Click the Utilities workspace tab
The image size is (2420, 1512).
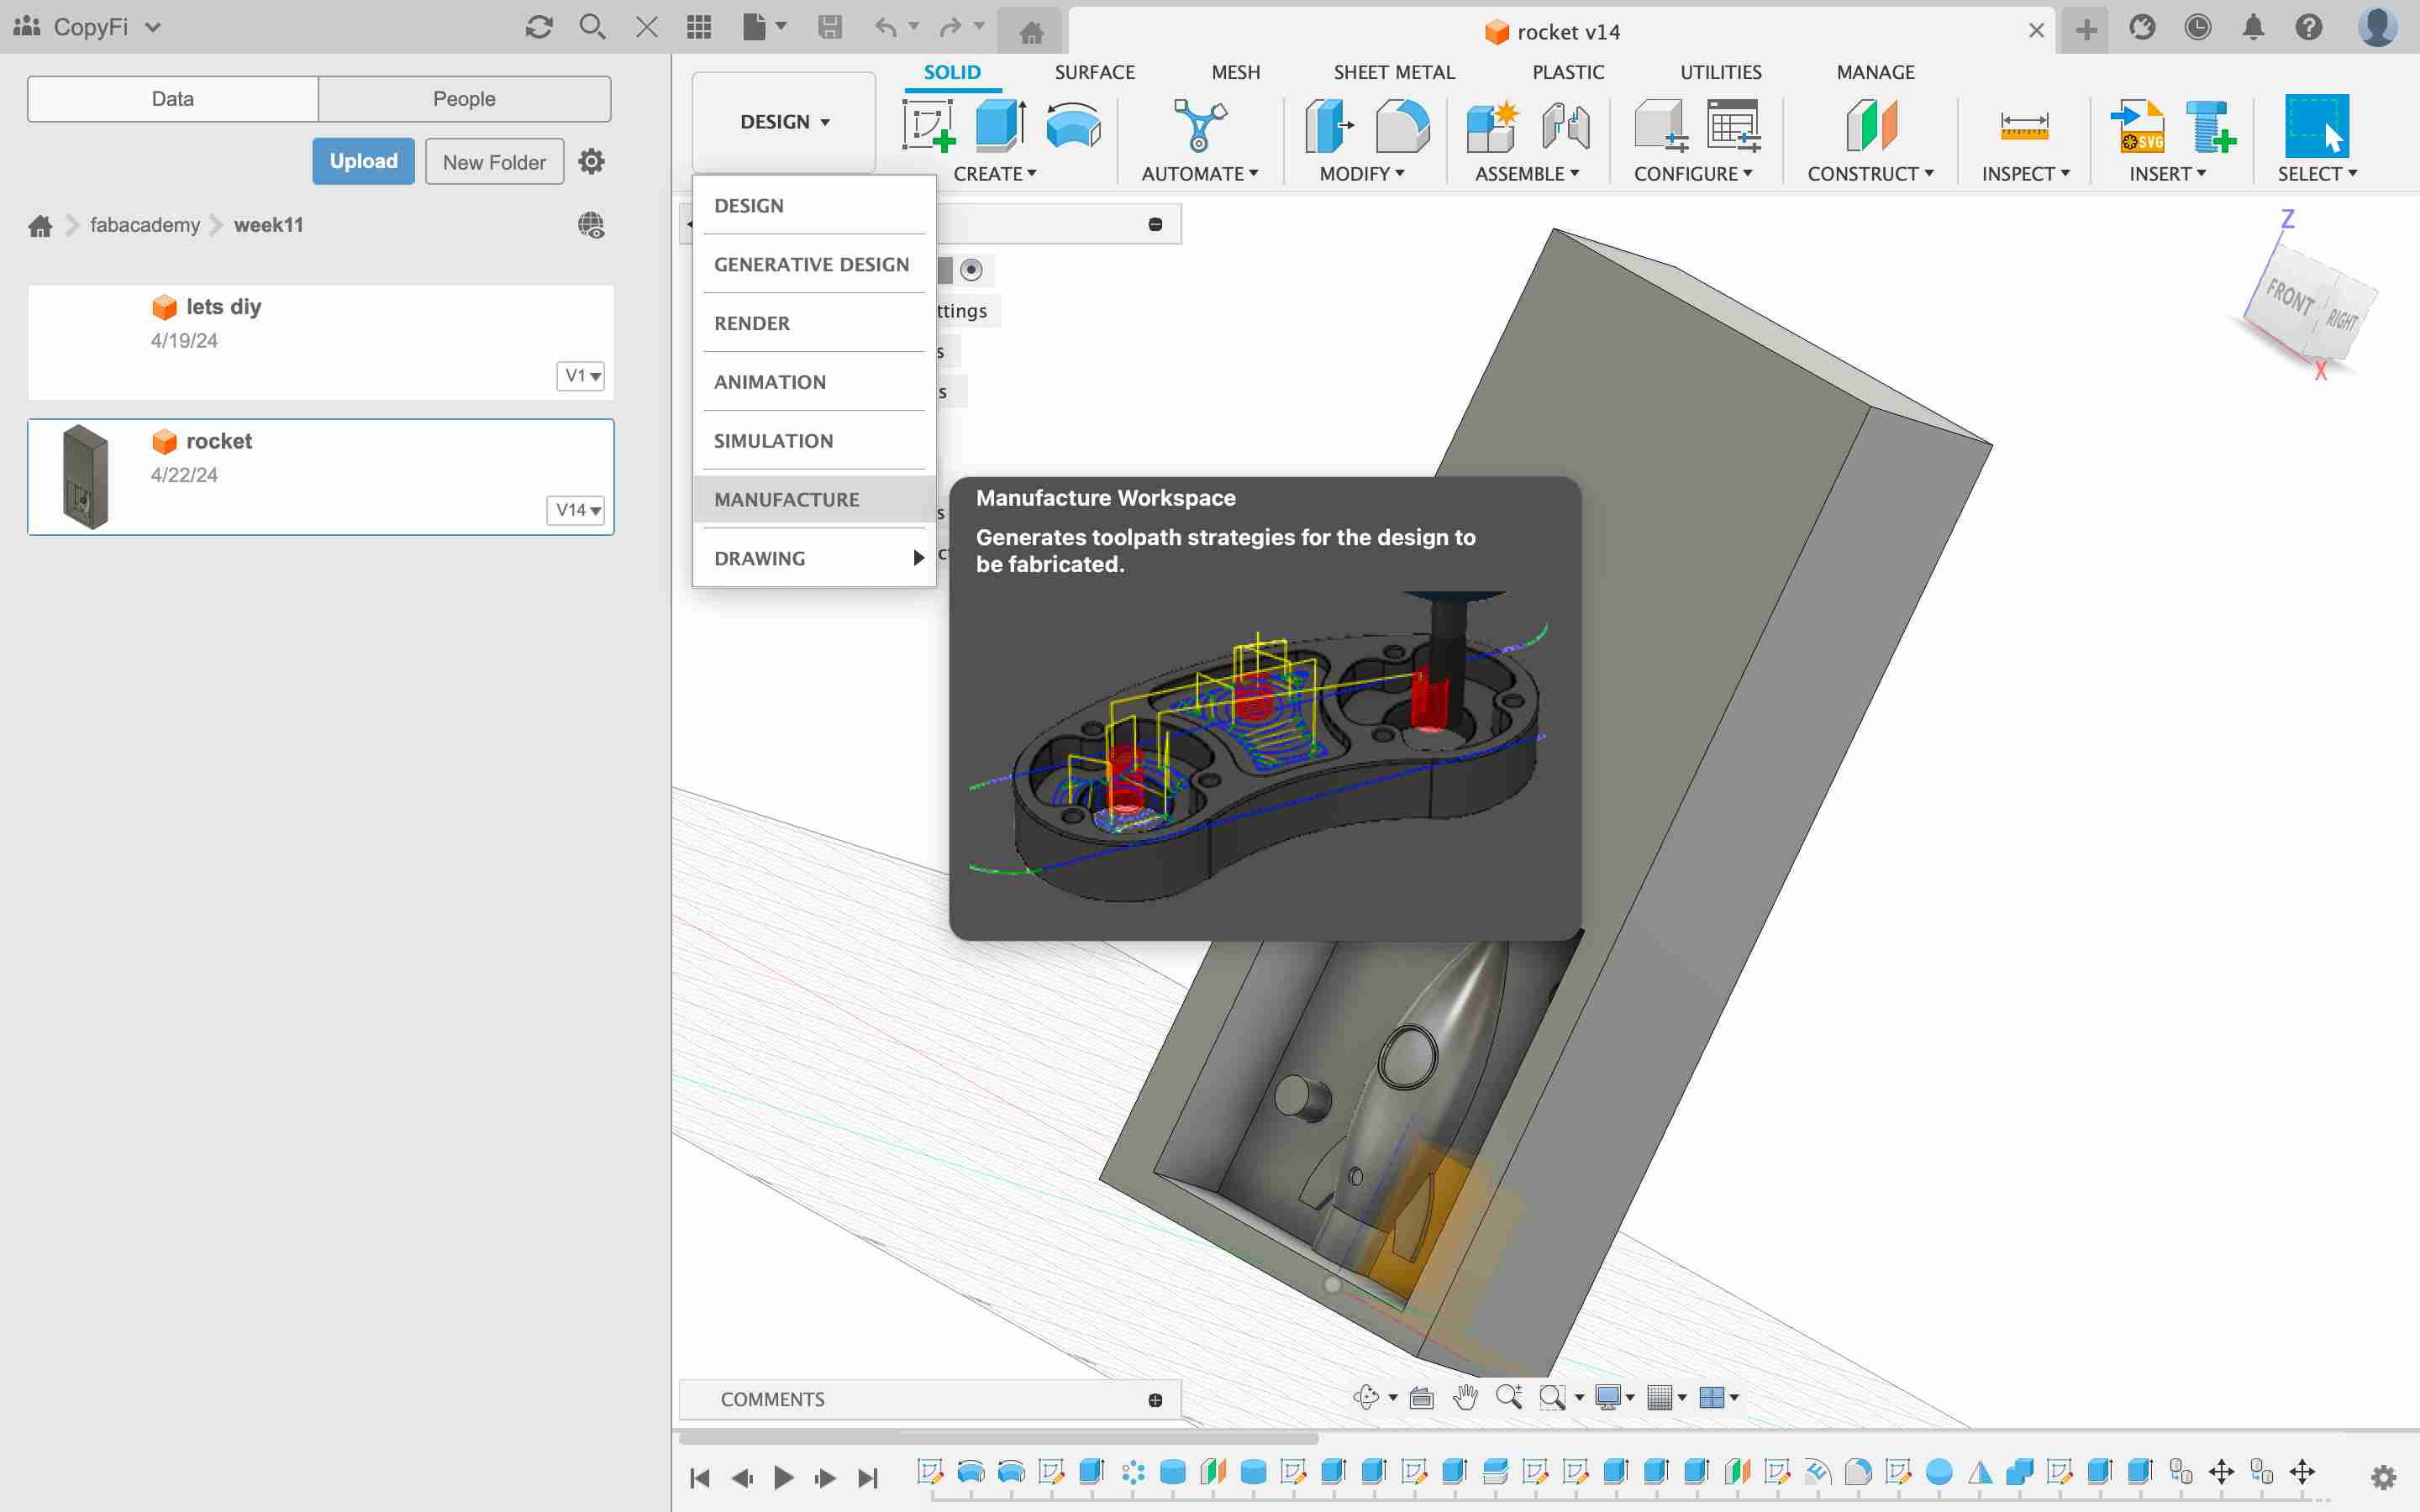1719,71
